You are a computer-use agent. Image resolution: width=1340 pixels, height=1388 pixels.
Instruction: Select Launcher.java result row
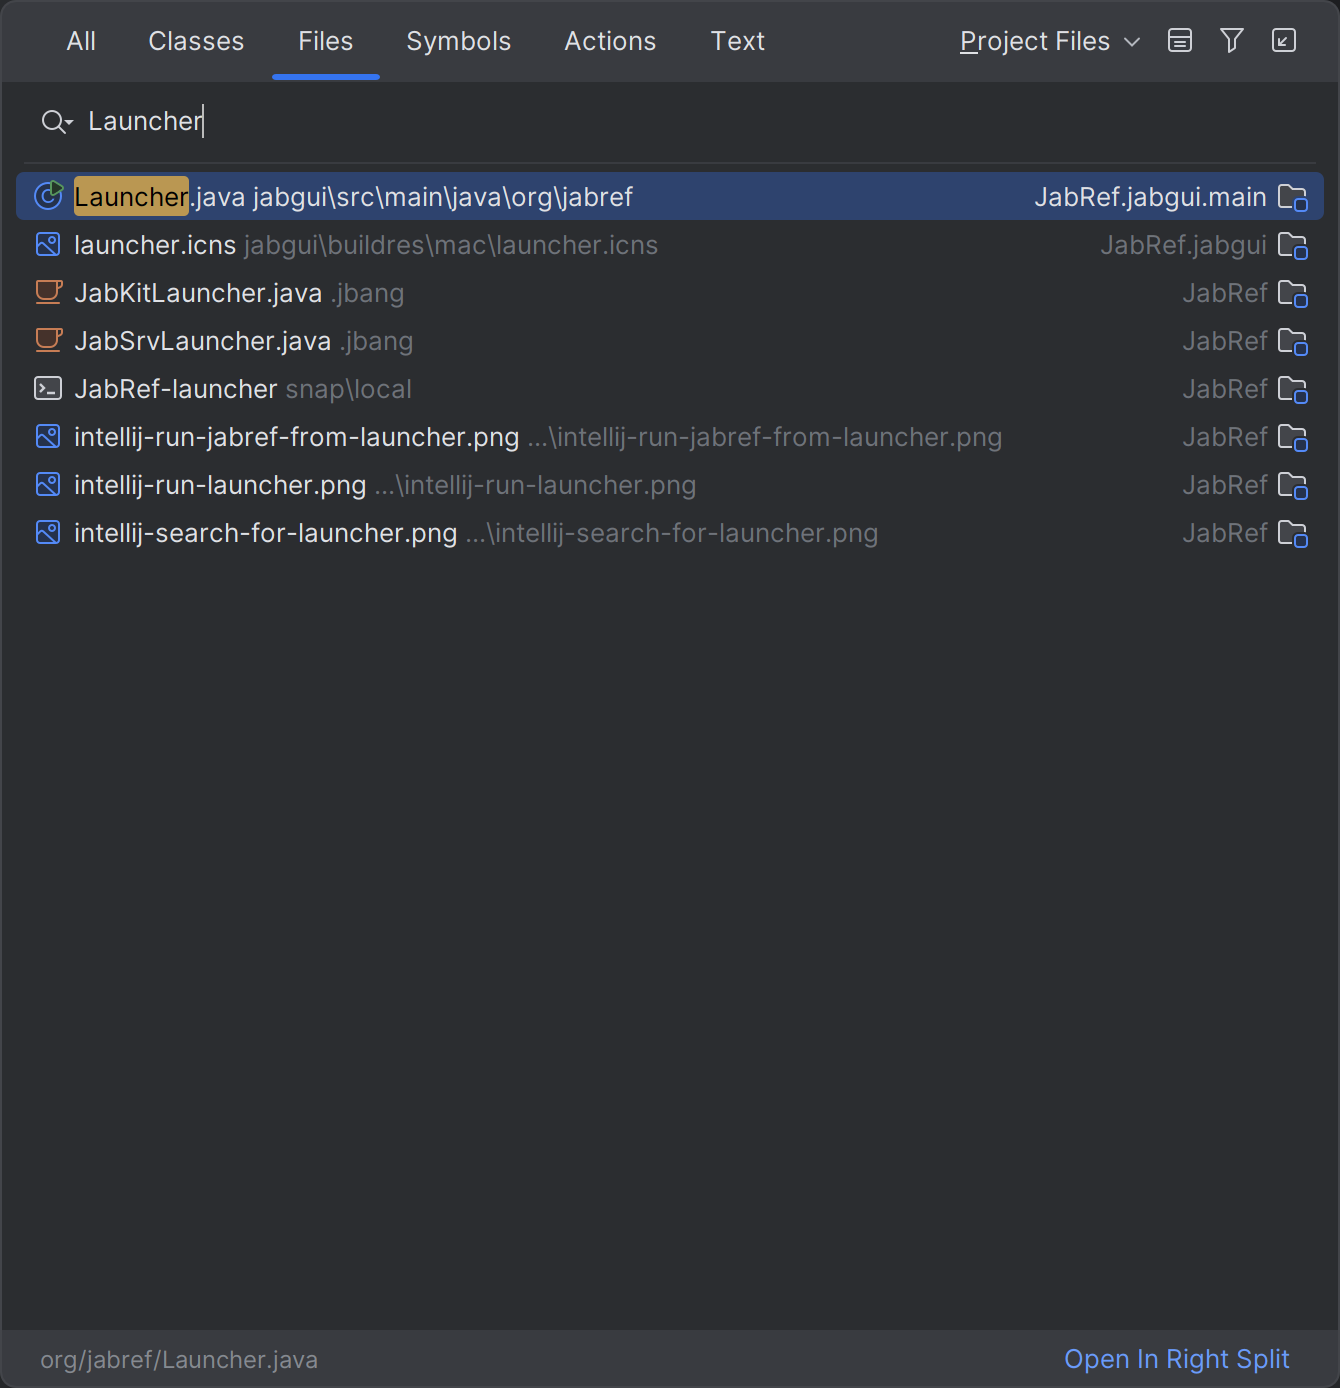pyautogui.click(x=670, y=196)
